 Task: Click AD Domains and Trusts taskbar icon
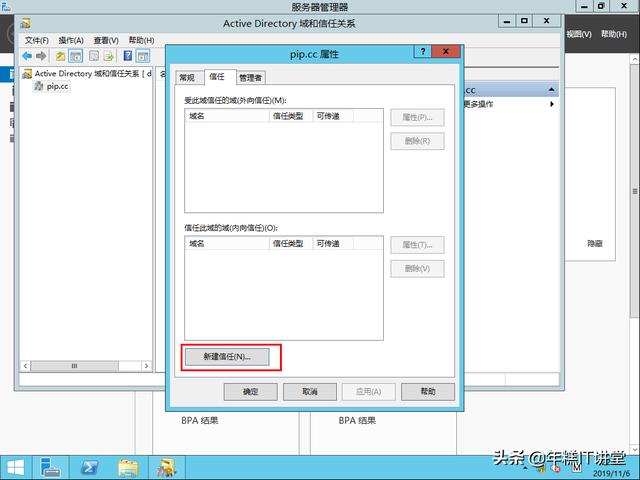[167, 468]
